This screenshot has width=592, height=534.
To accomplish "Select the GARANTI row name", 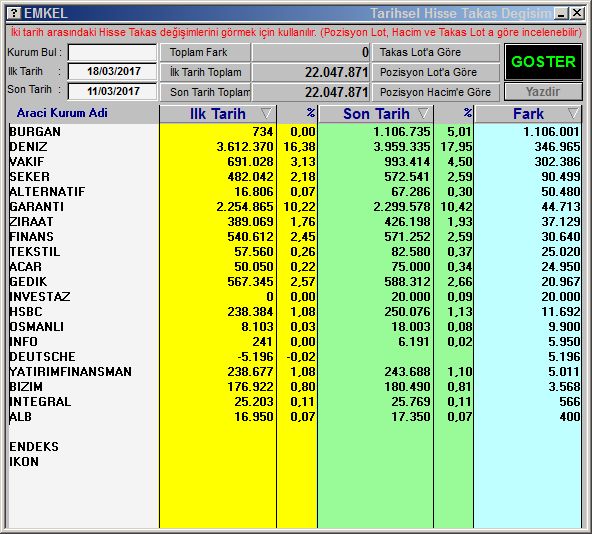I will pos(37,207).
